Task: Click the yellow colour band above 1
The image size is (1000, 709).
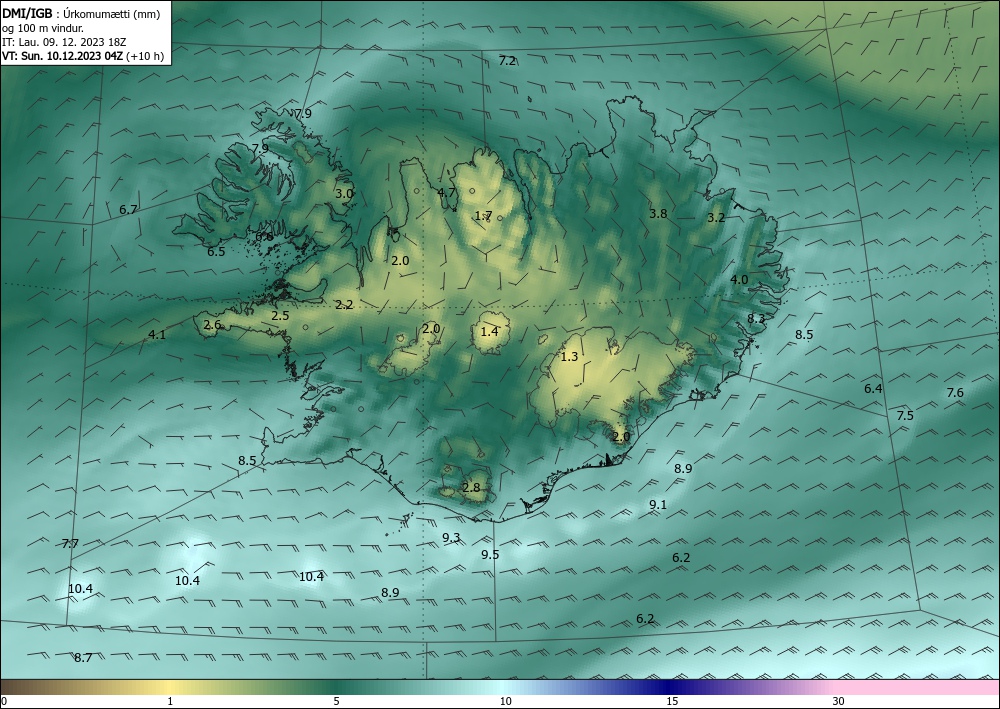Action: point(170,687)
